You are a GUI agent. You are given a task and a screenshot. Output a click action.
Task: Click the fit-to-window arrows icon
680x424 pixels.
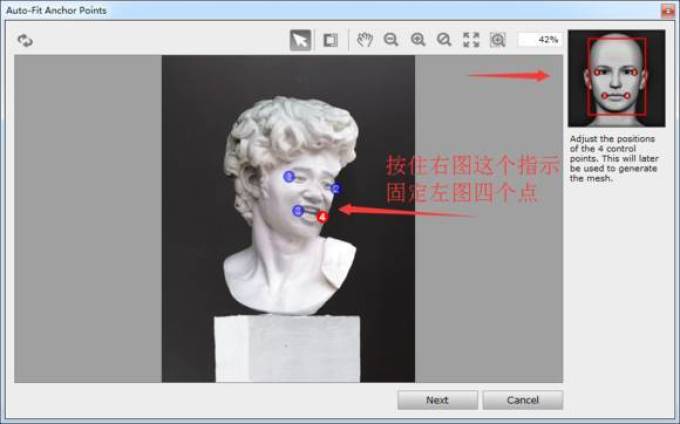(x=471, y=40)
